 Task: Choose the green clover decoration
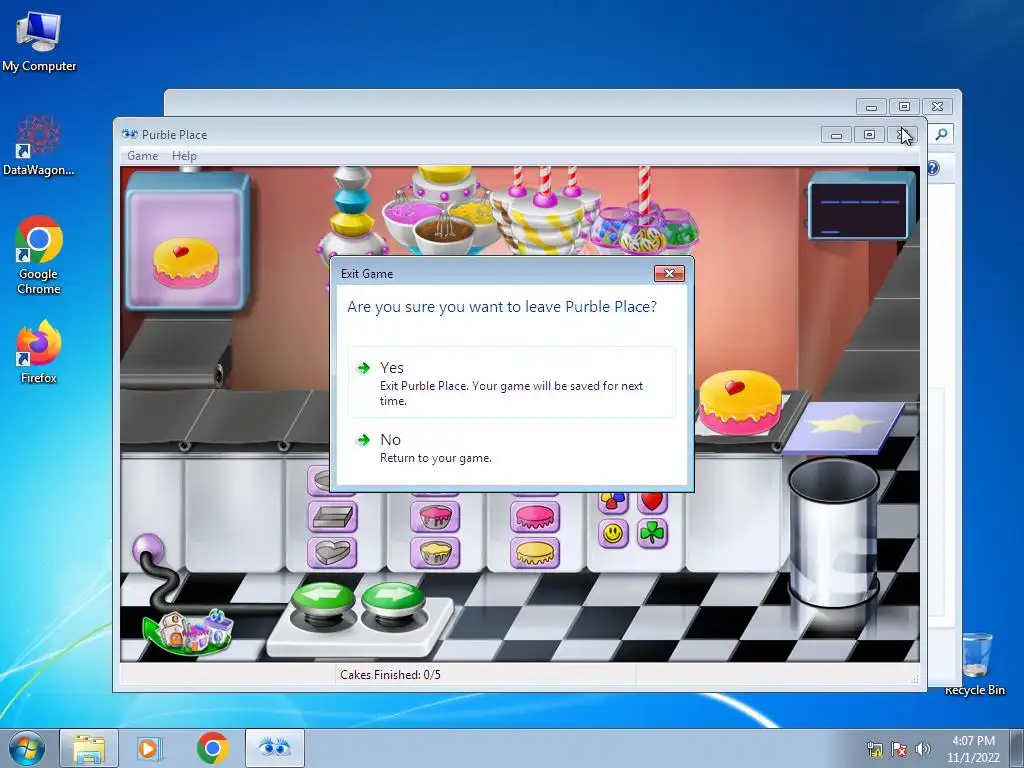pos(652,534)
